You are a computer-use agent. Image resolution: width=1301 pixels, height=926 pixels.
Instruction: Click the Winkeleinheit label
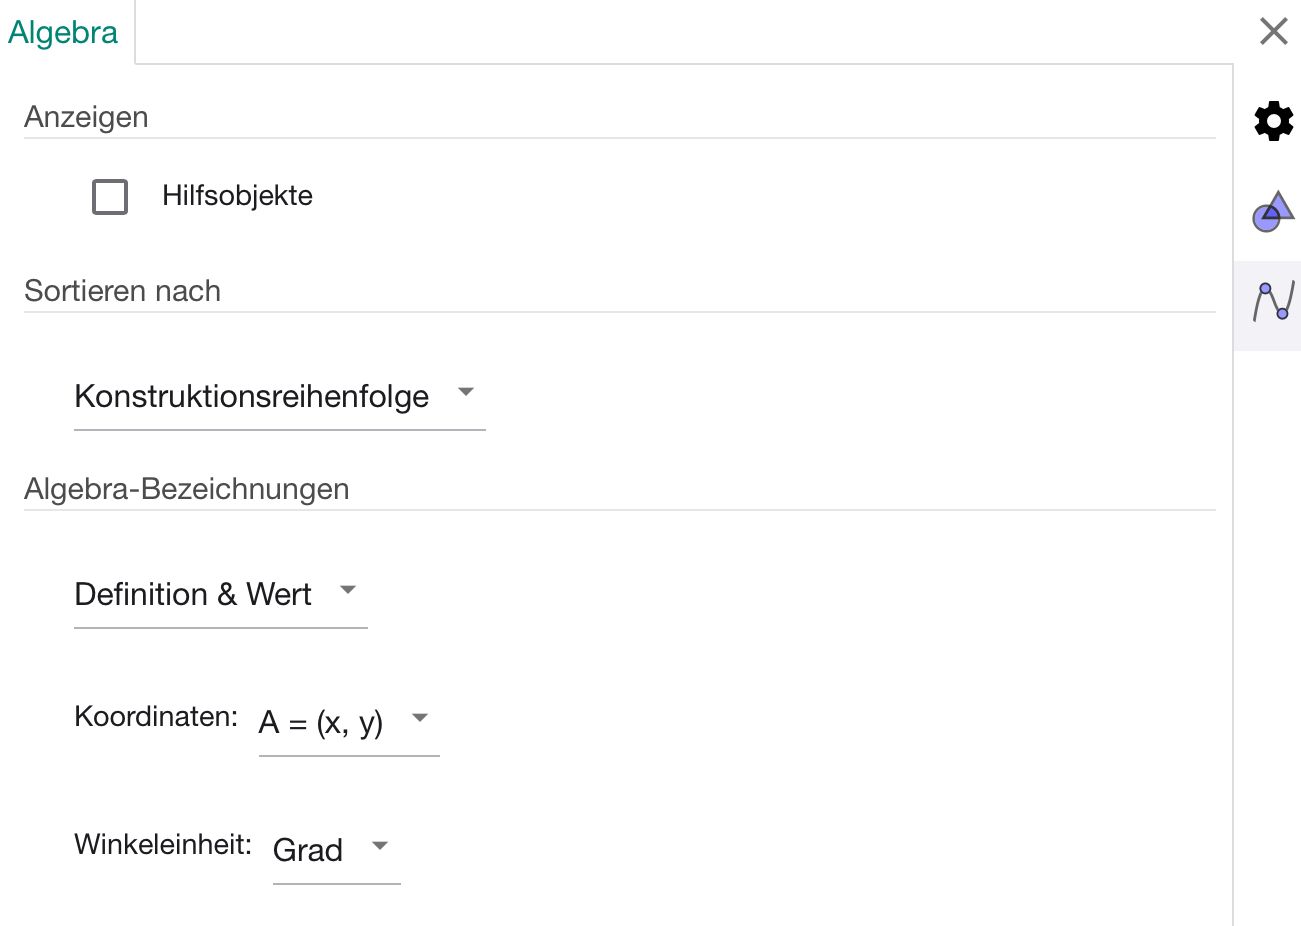pos(163,845)
